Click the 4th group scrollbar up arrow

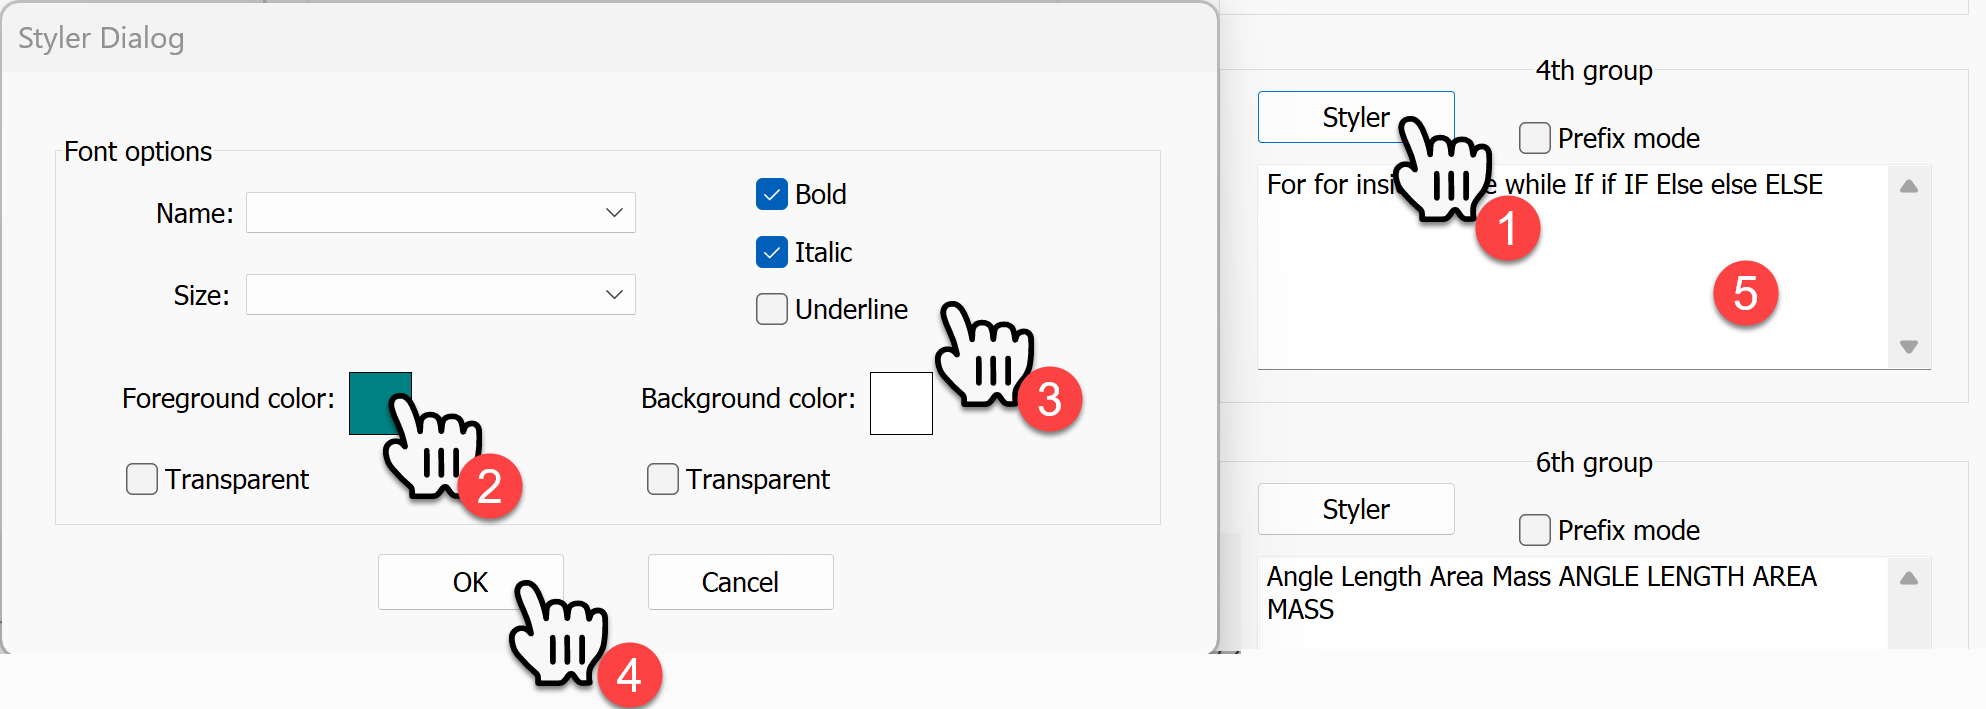1909,184
